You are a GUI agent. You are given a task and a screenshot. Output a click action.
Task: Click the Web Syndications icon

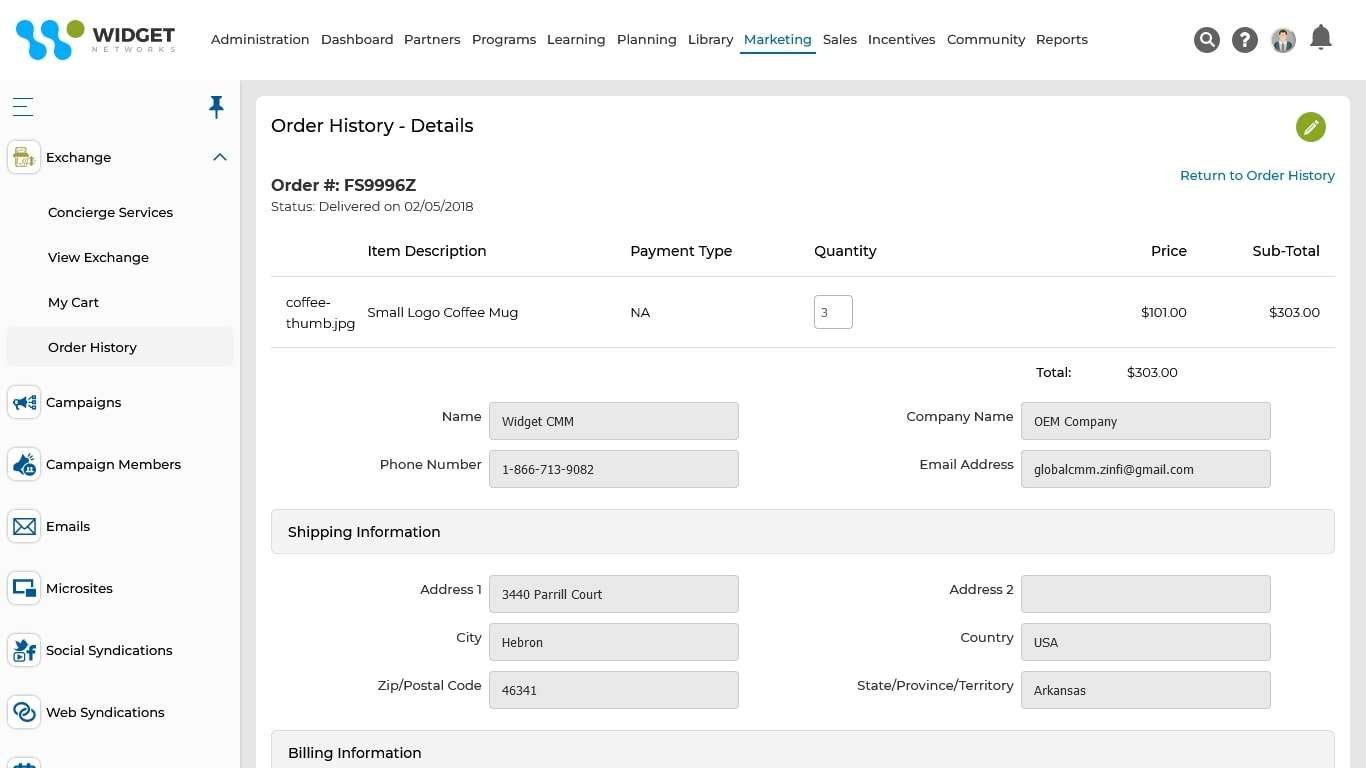click(x=23, y=712)
